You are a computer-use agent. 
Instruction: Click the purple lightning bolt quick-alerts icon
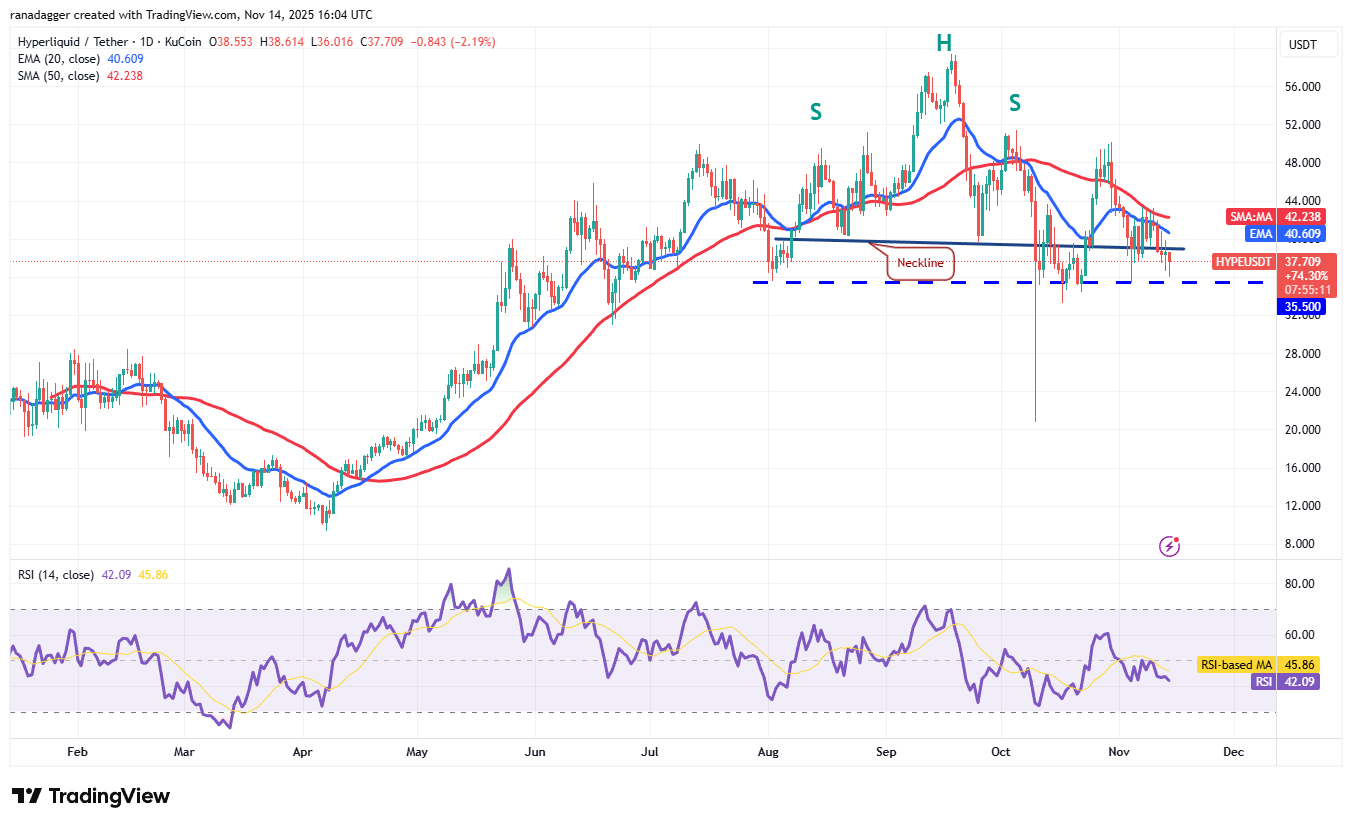[1167, 546]
